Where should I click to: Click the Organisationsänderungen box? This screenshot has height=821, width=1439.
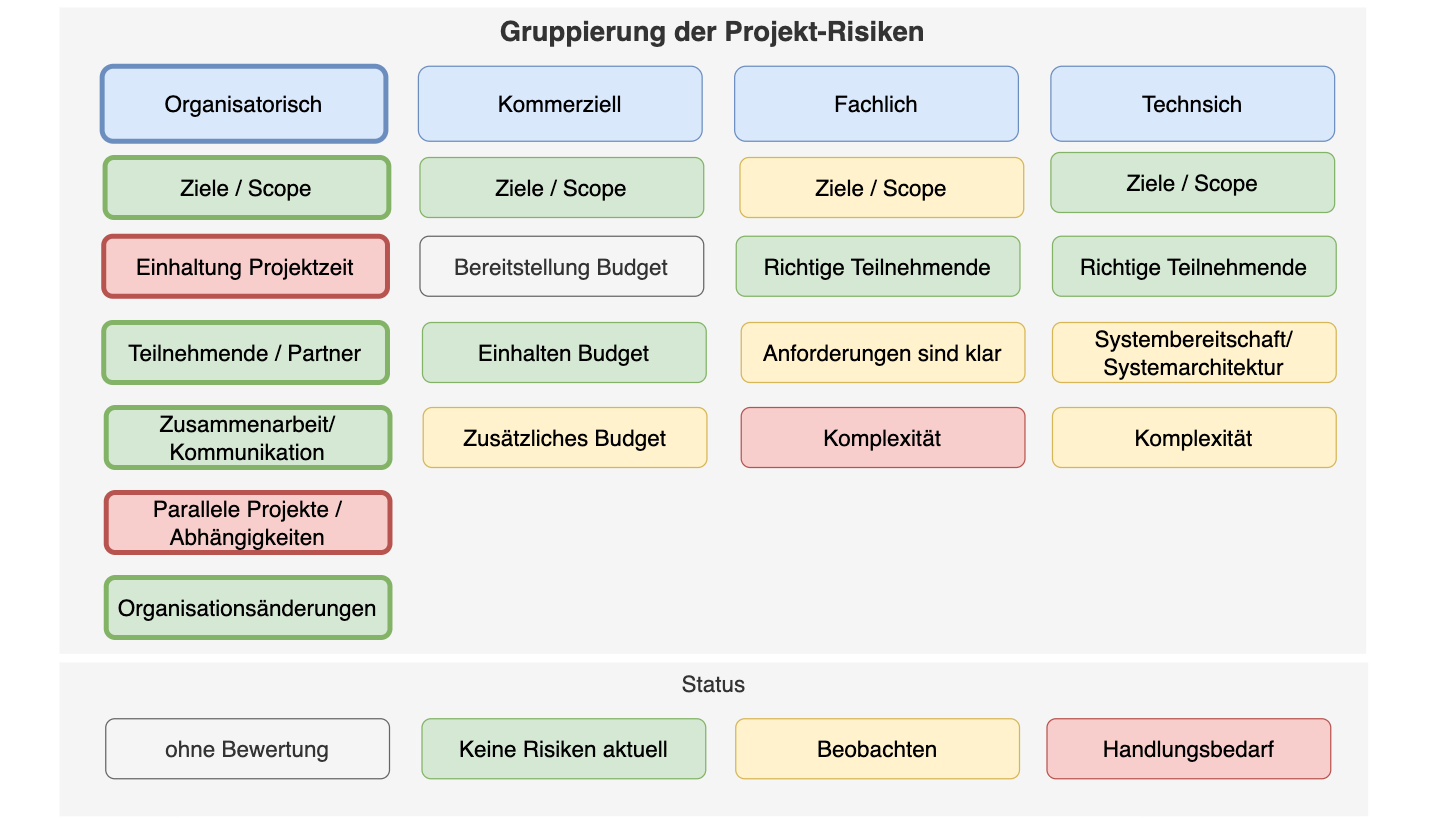click(248, 608)
